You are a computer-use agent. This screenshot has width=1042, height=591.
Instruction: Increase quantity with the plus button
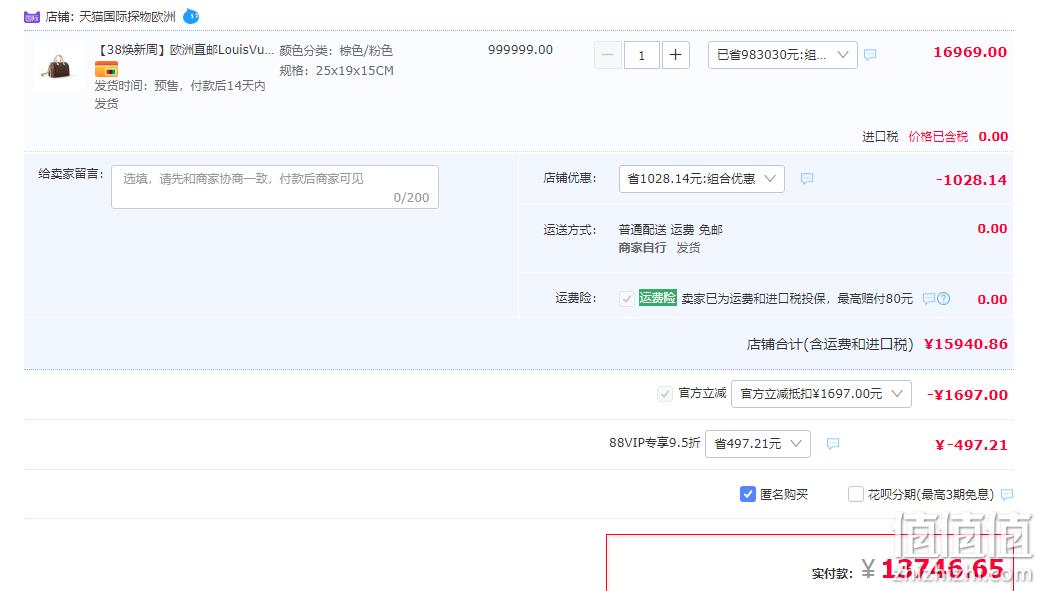click(x=675, y=55)
